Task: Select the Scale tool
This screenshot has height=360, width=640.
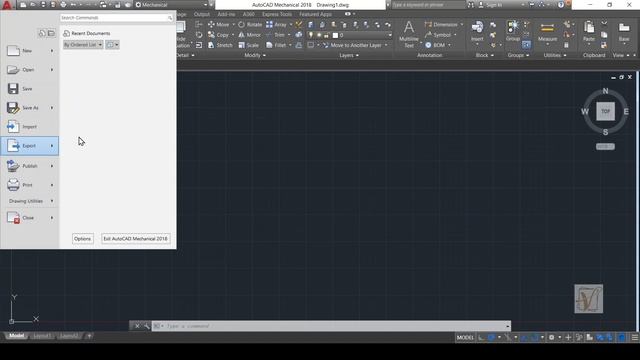Action: click(249, 45)
